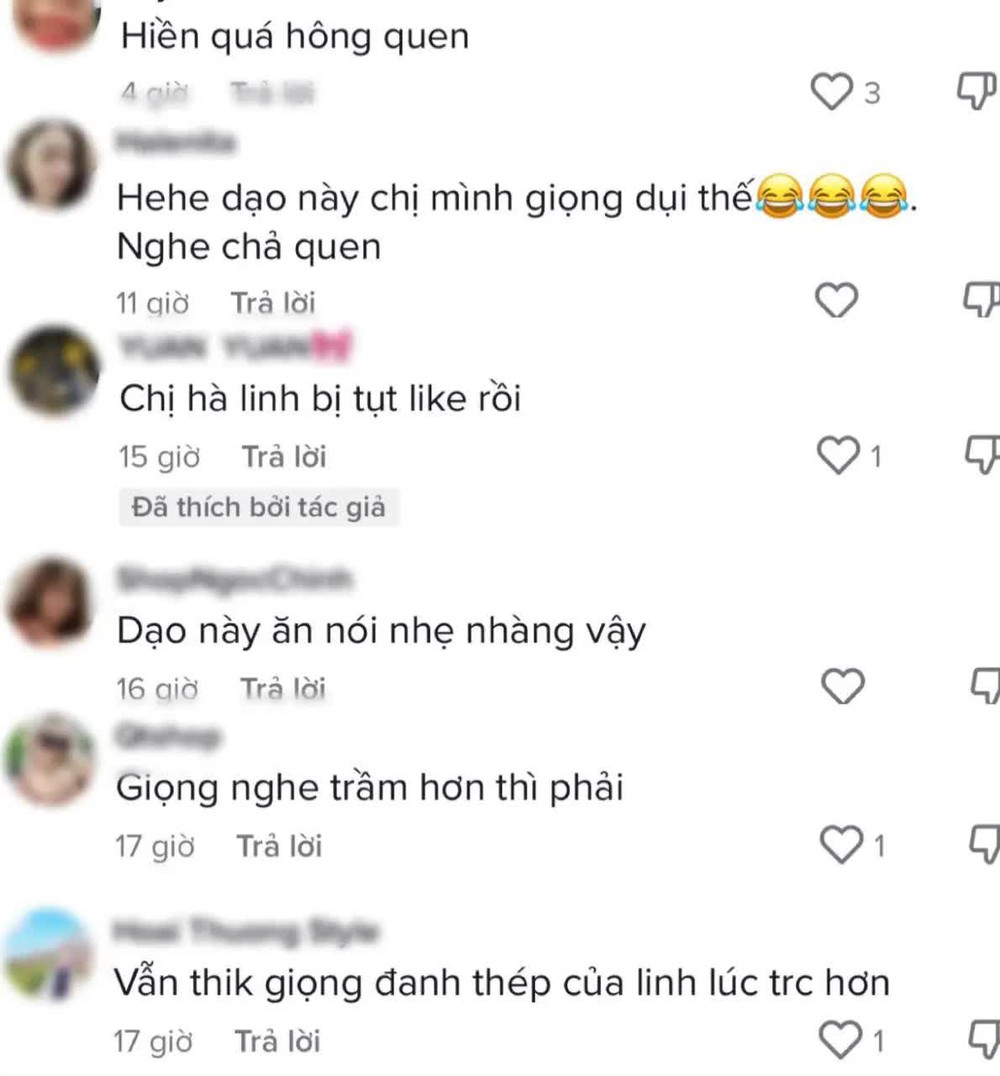Like the 'Vẫn thik giọng đanh thép' comment
The image size is (1000, 1076).
(x=841, y=1040)
